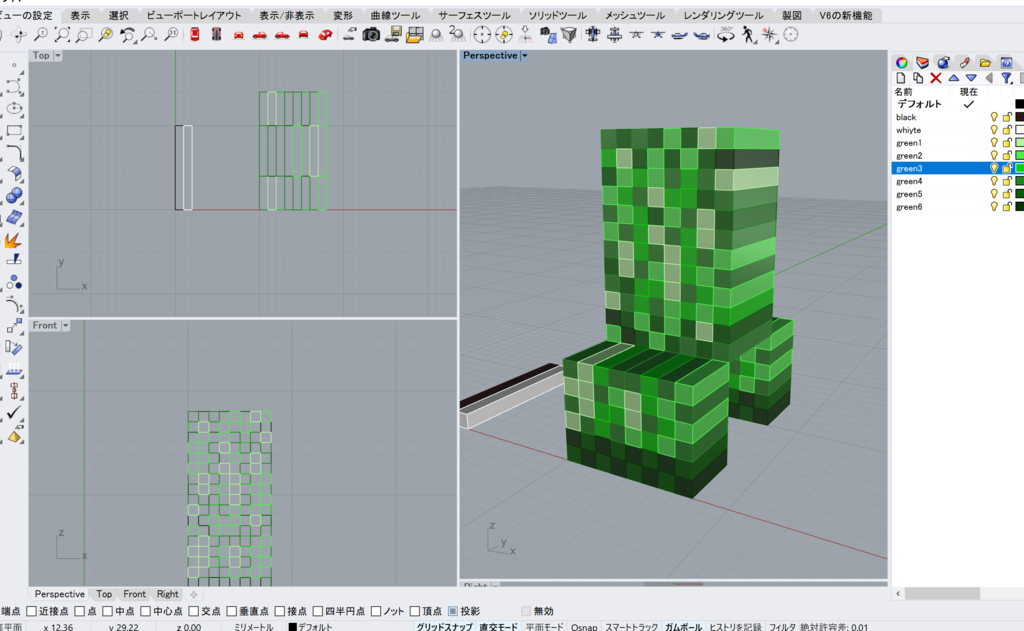This screenshot has width=1024, height=631.
Task: Toggle the 交点 osnap checkbox
Action: point(193,611)
